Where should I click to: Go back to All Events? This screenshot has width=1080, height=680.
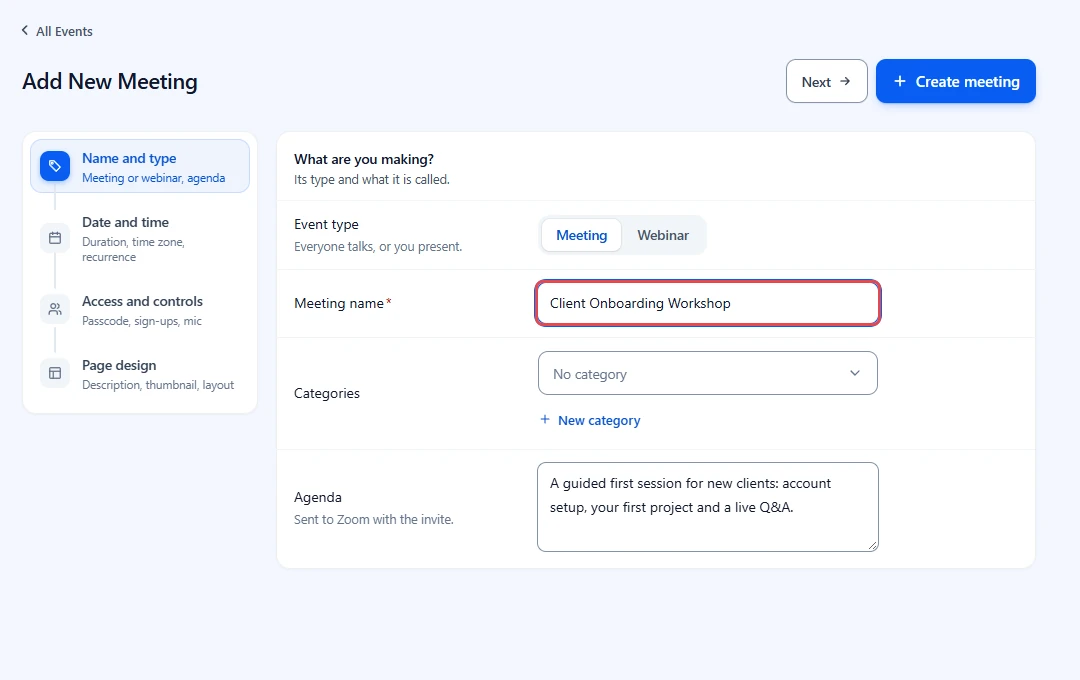pyautogui.click(x=56, y=31)
